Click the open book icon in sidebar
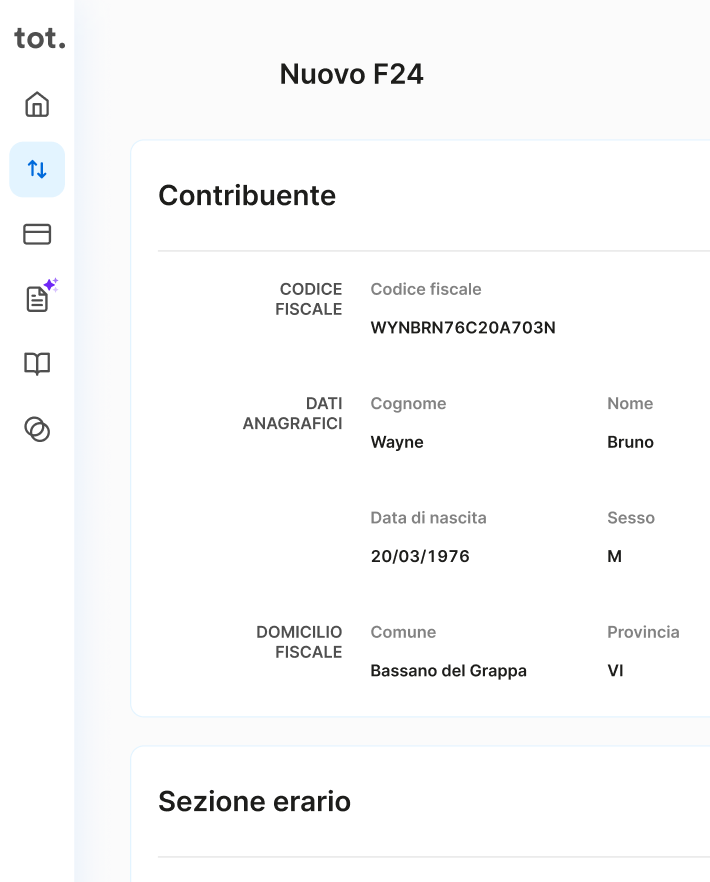The height and width of the screenshot is (882, 710). tap(37, 364)
